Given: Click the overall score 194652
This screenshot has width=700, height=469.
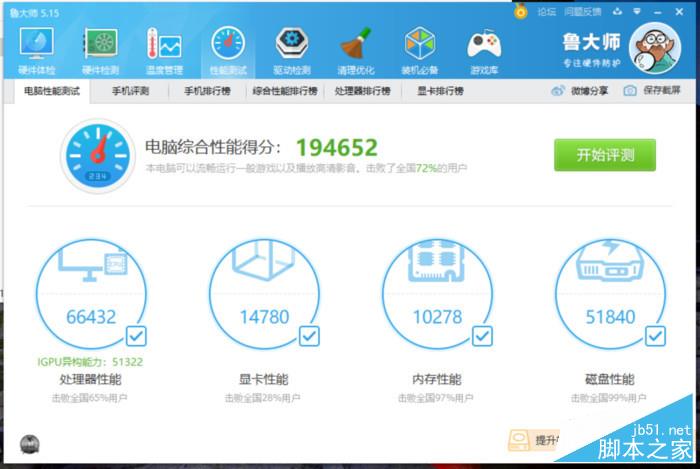Looking at the screenshot, I should (x=337, y=147).
